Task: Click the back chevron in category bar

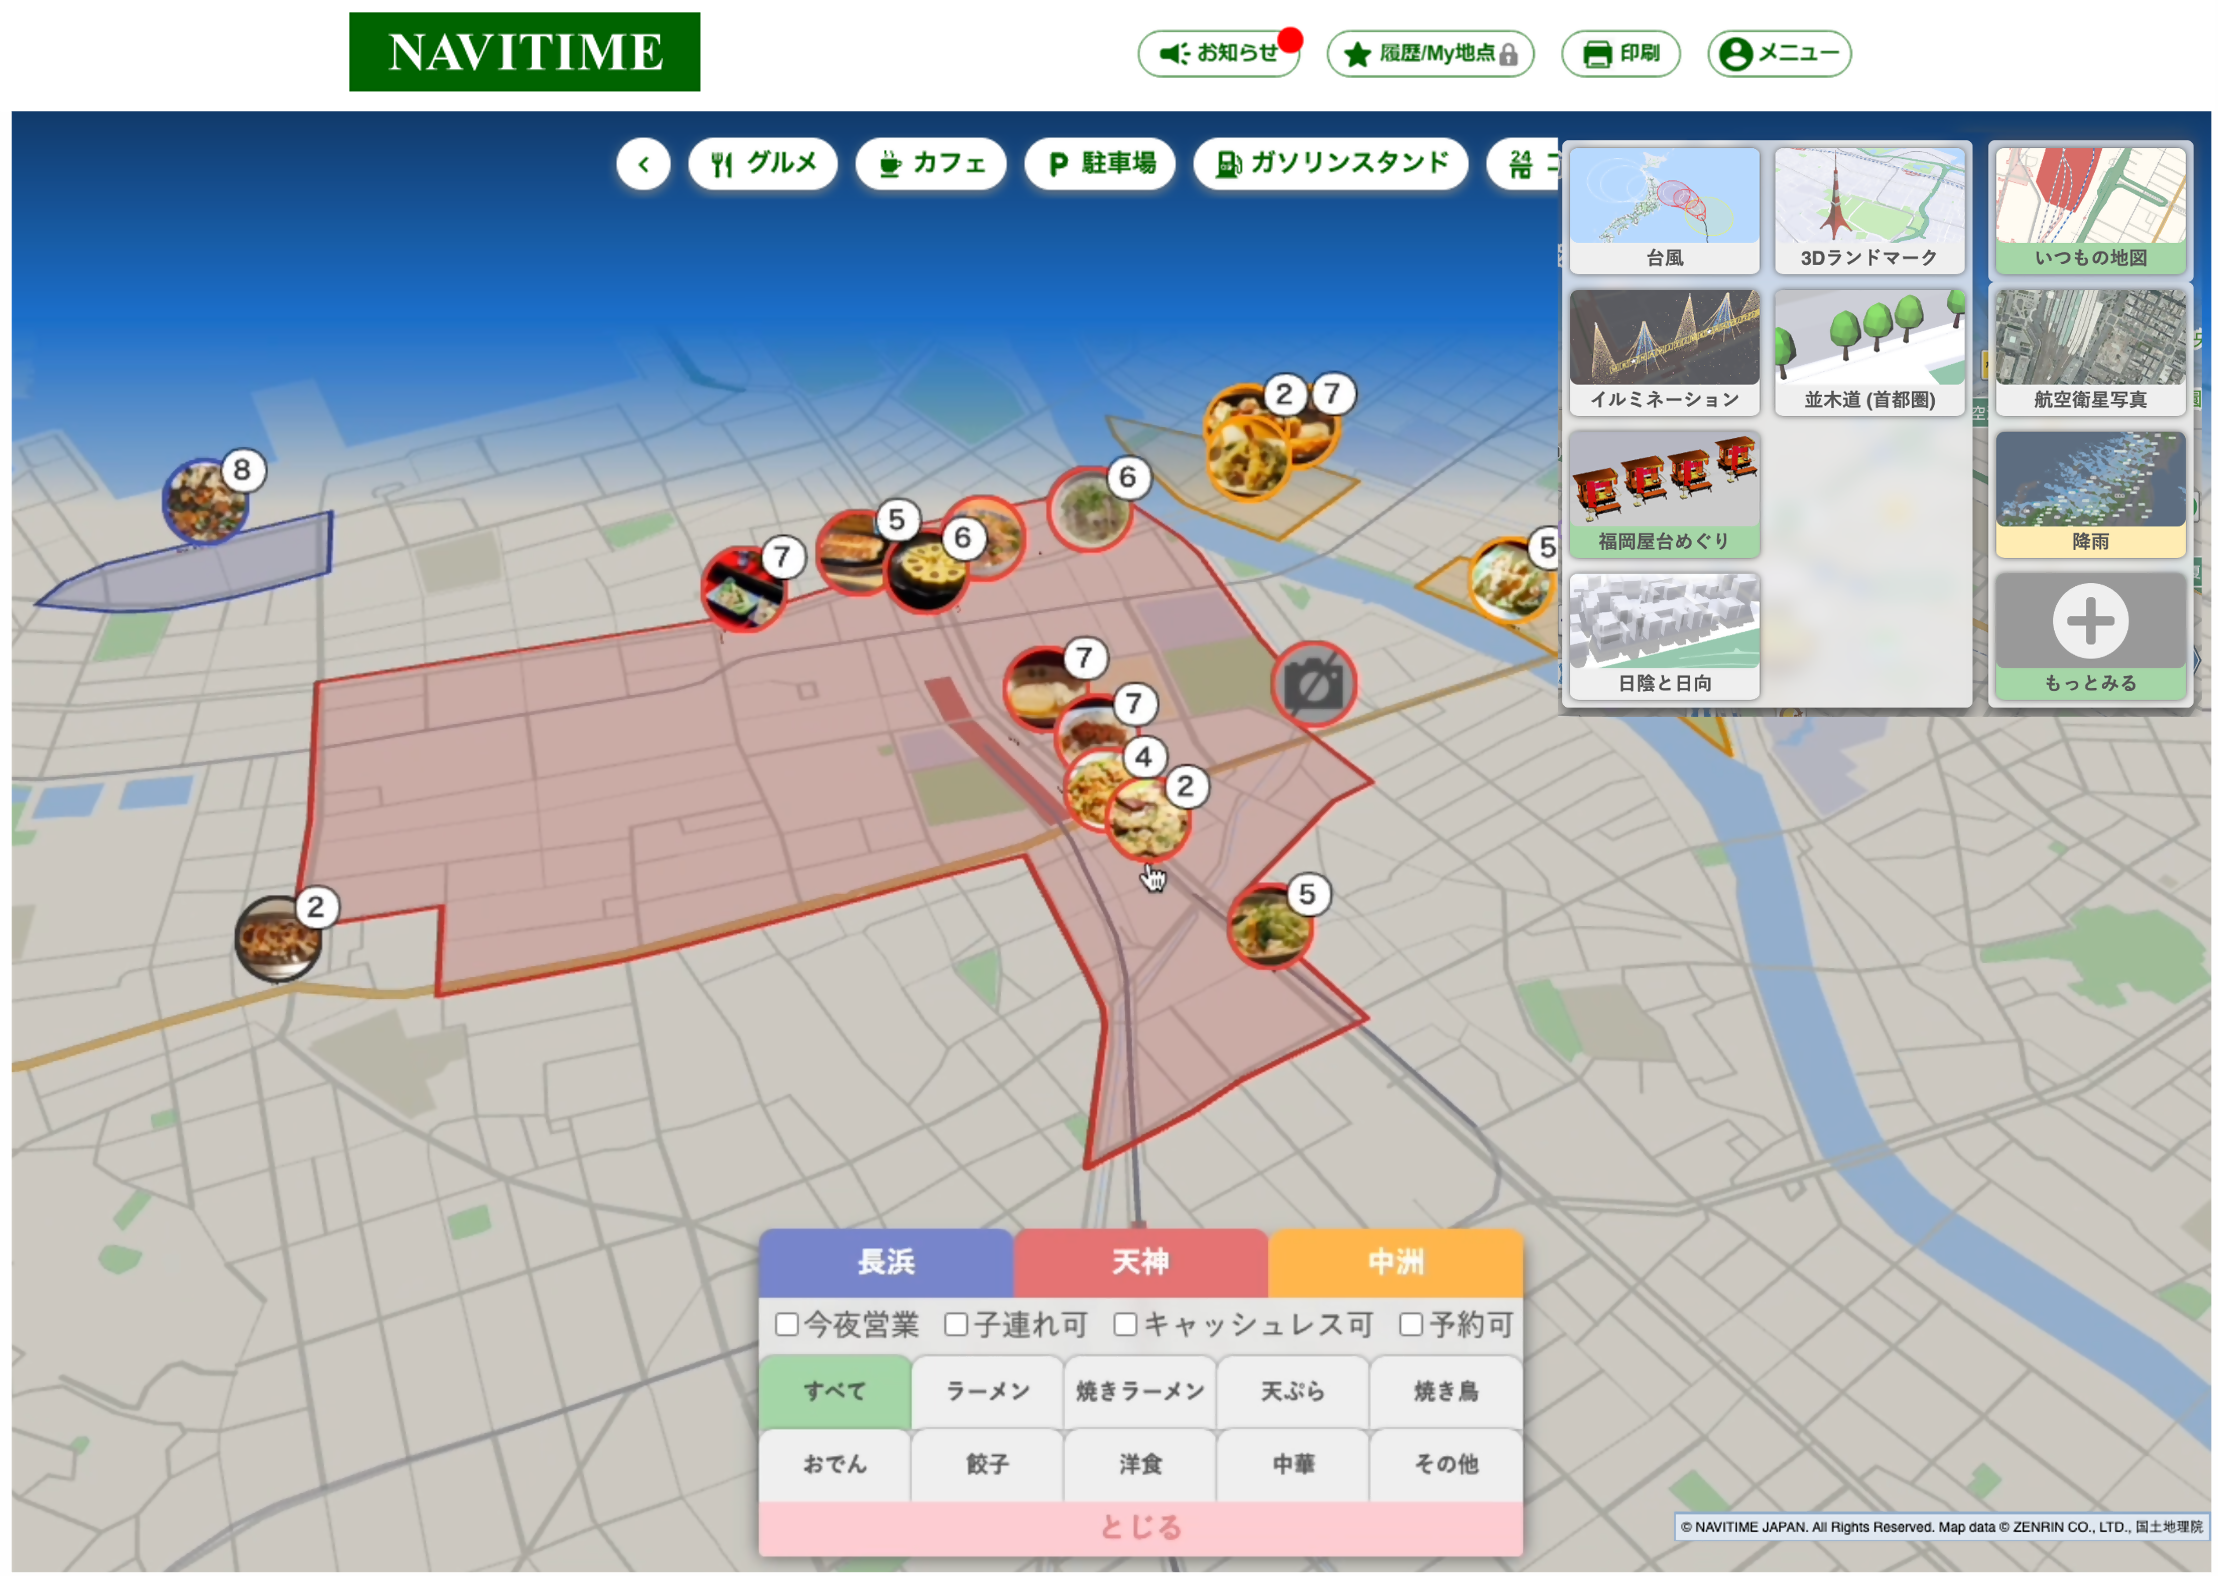Action: (644, 164)
